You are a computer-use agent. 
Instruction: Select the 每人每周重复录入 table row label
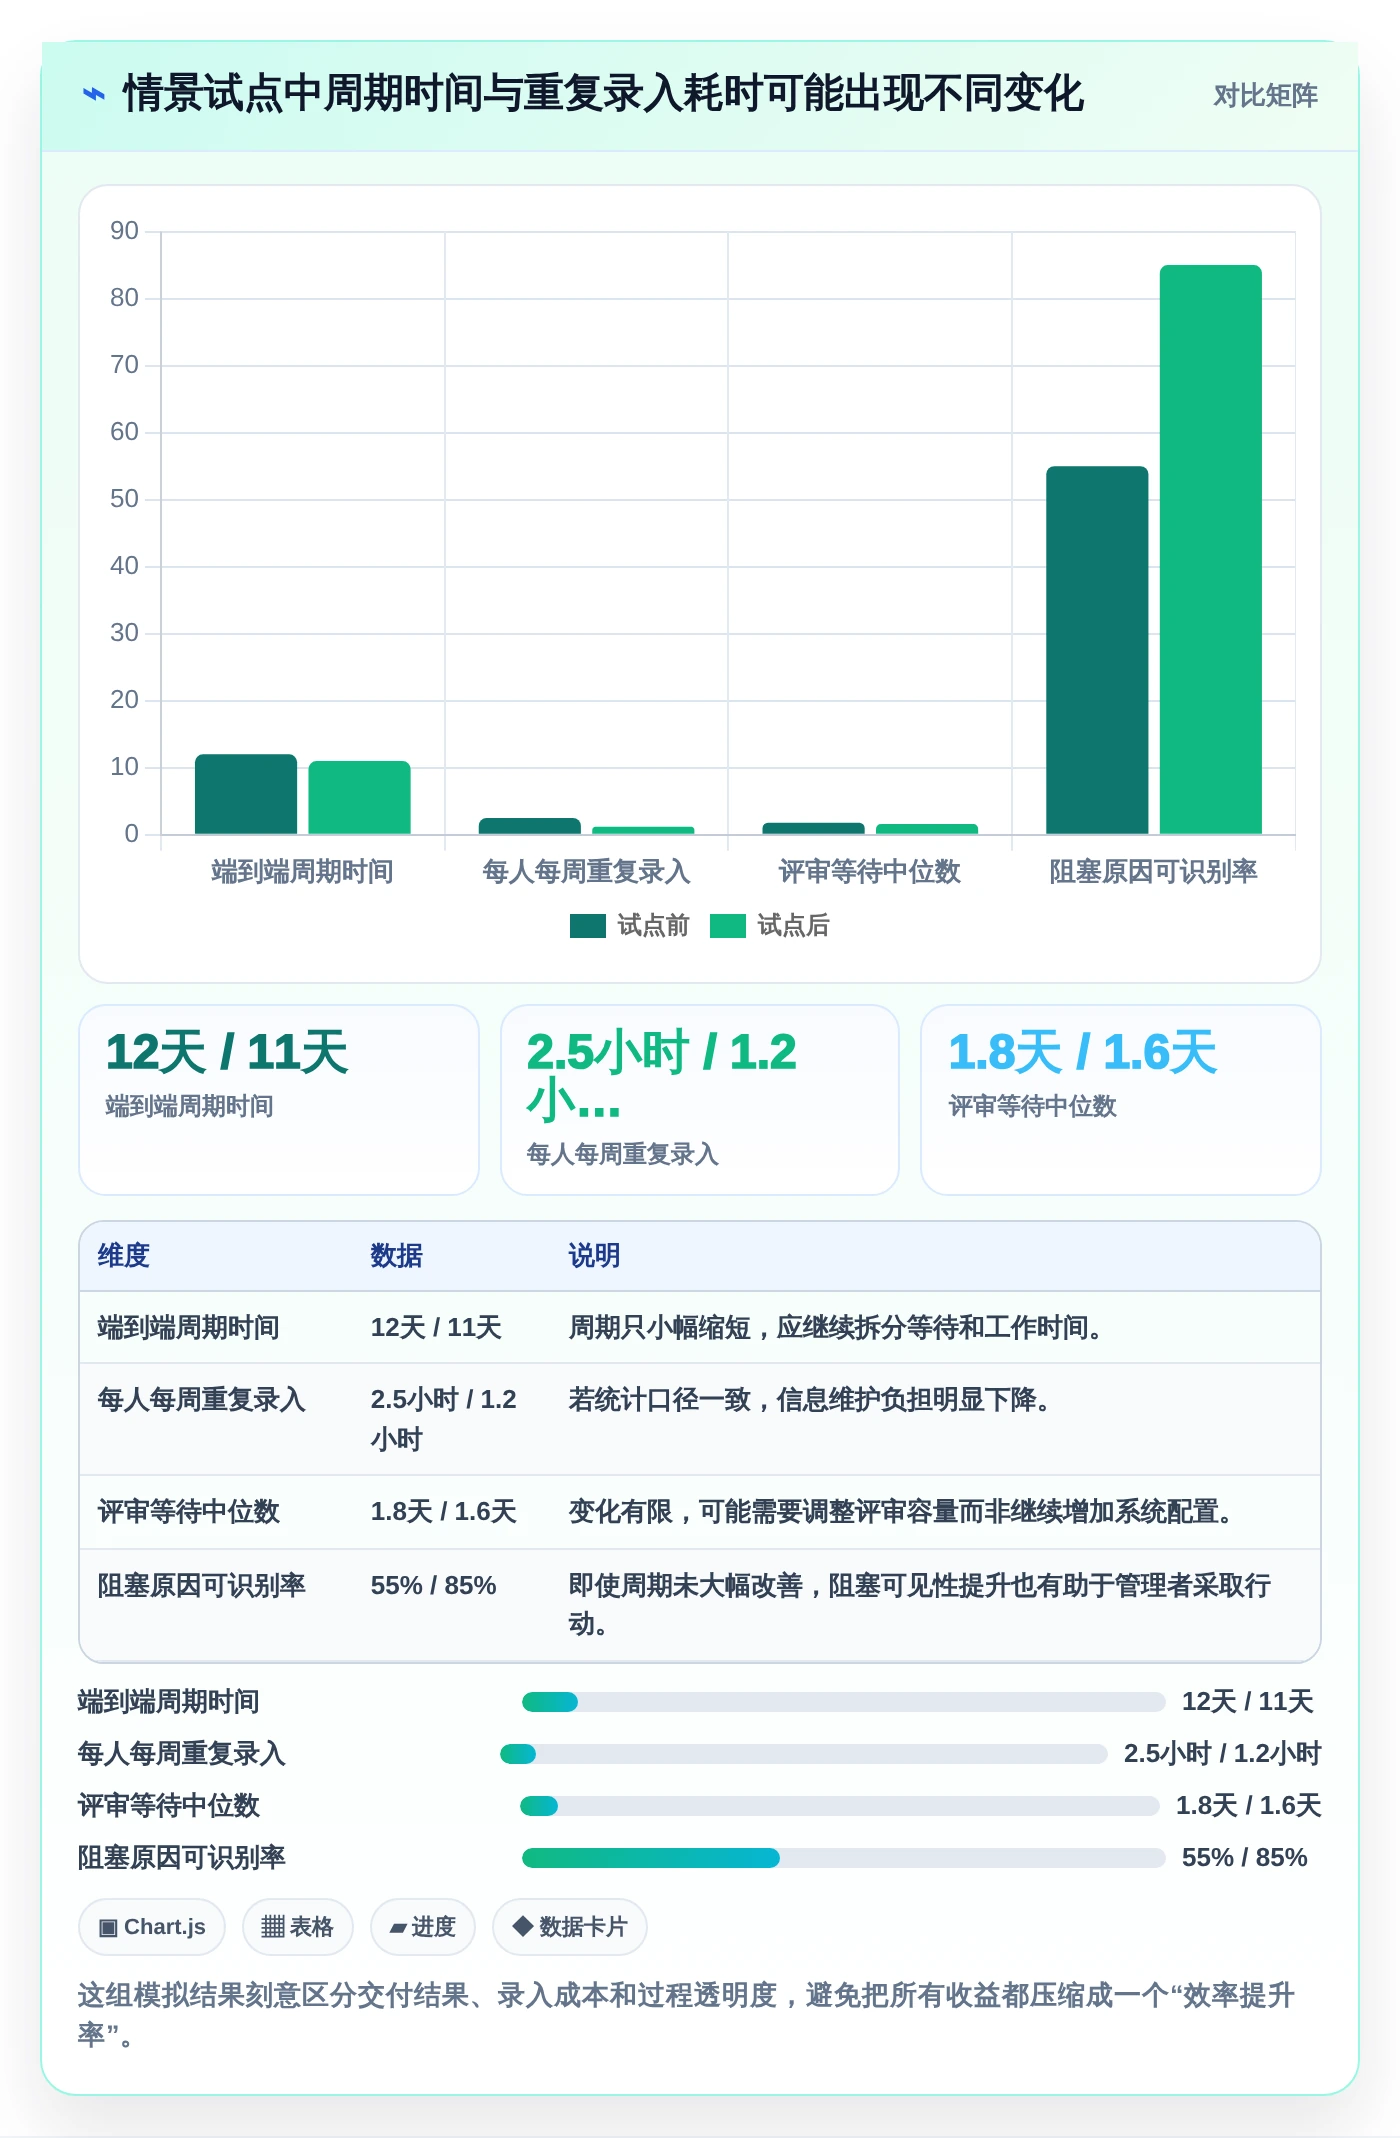click(x=201, y=1400)
